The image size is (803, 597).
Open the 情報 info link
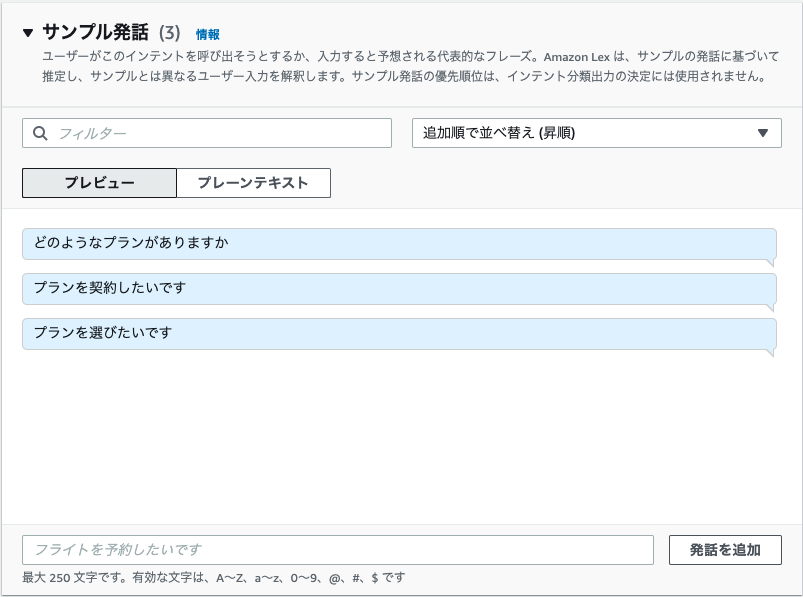point(208,34)
